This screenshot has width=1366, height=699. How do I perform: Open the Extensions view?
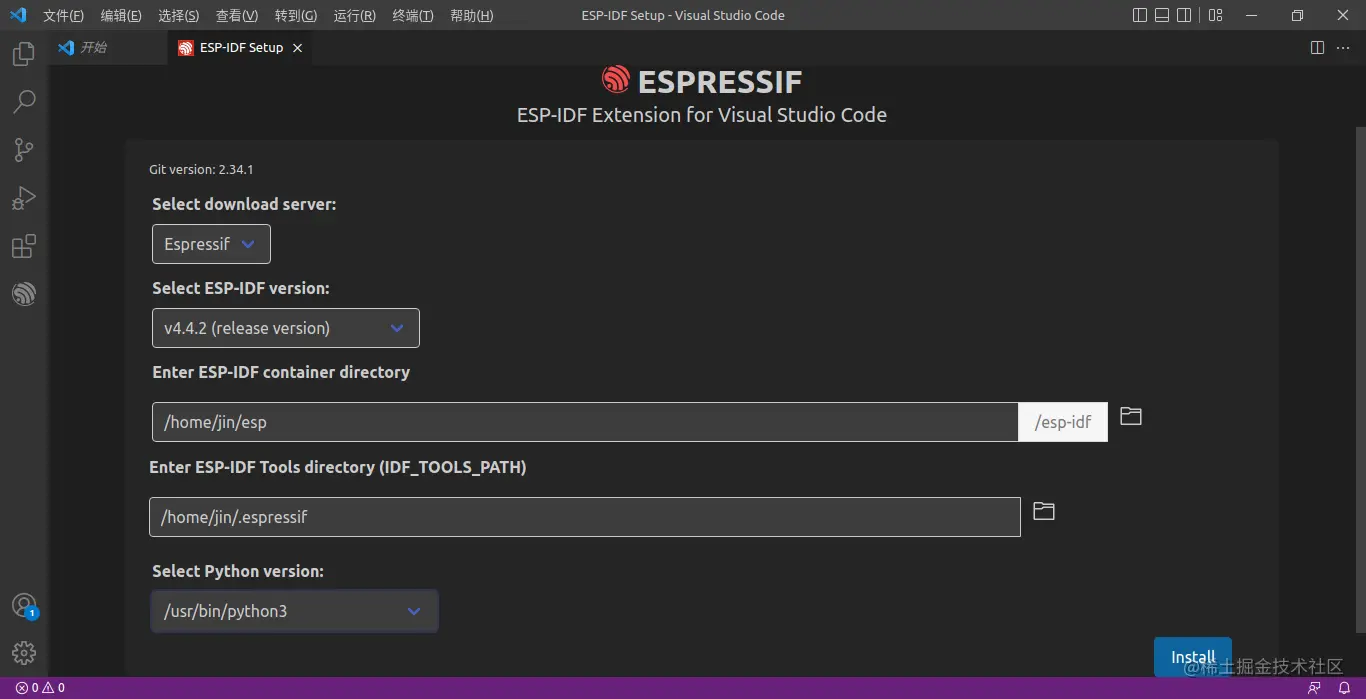point(24,246)
